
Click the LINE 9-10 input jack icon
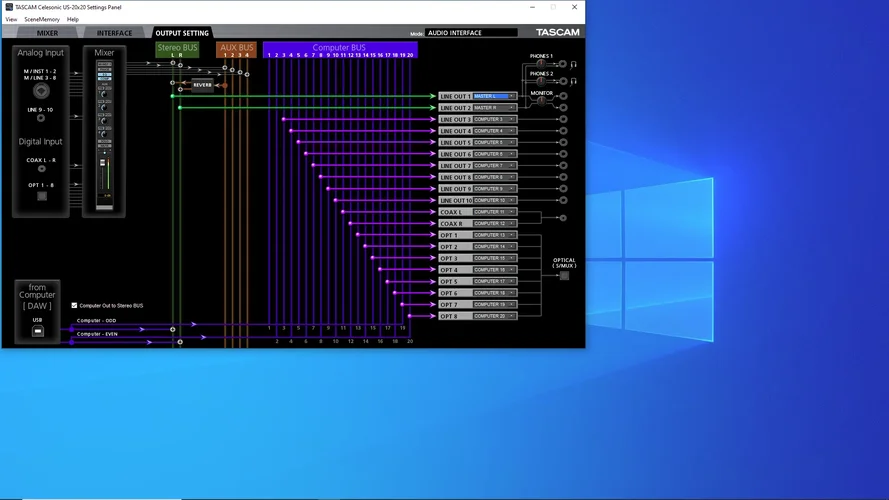point(42,121)
